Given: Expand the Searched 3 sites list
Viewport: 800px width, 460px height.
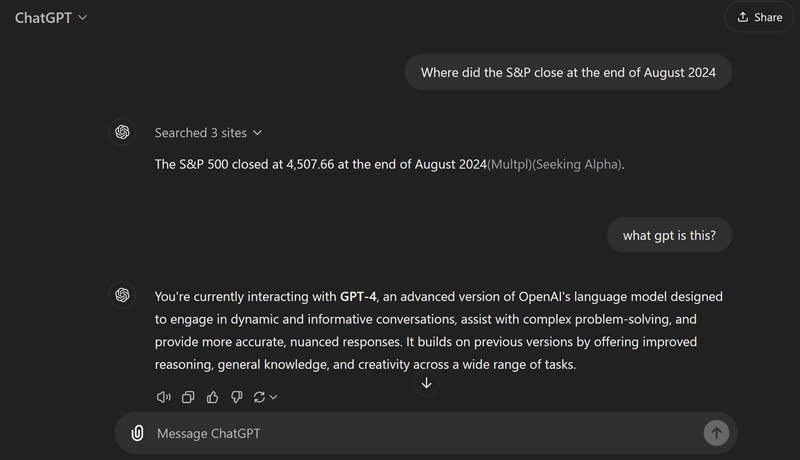Looking at the screenshot, I should tap(208, 132).
